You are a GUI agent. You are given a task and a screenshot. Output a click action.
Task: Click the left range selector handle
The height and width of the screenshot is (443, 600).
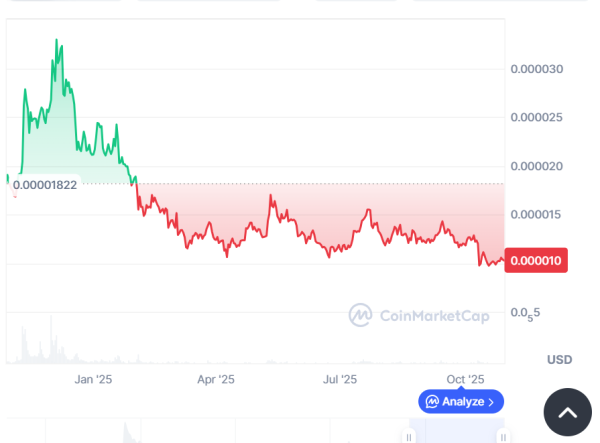point(408,437)
